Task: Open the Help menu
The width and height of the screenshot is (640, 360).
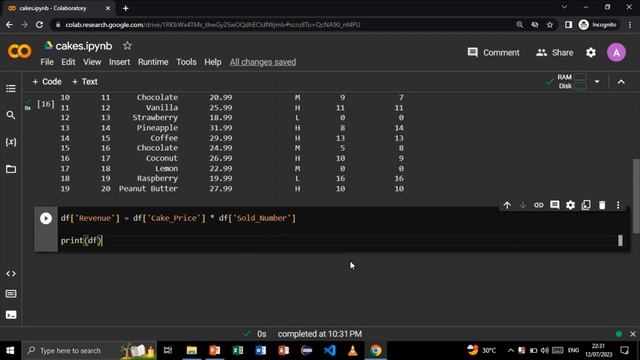Action: (x=213, y=62)
